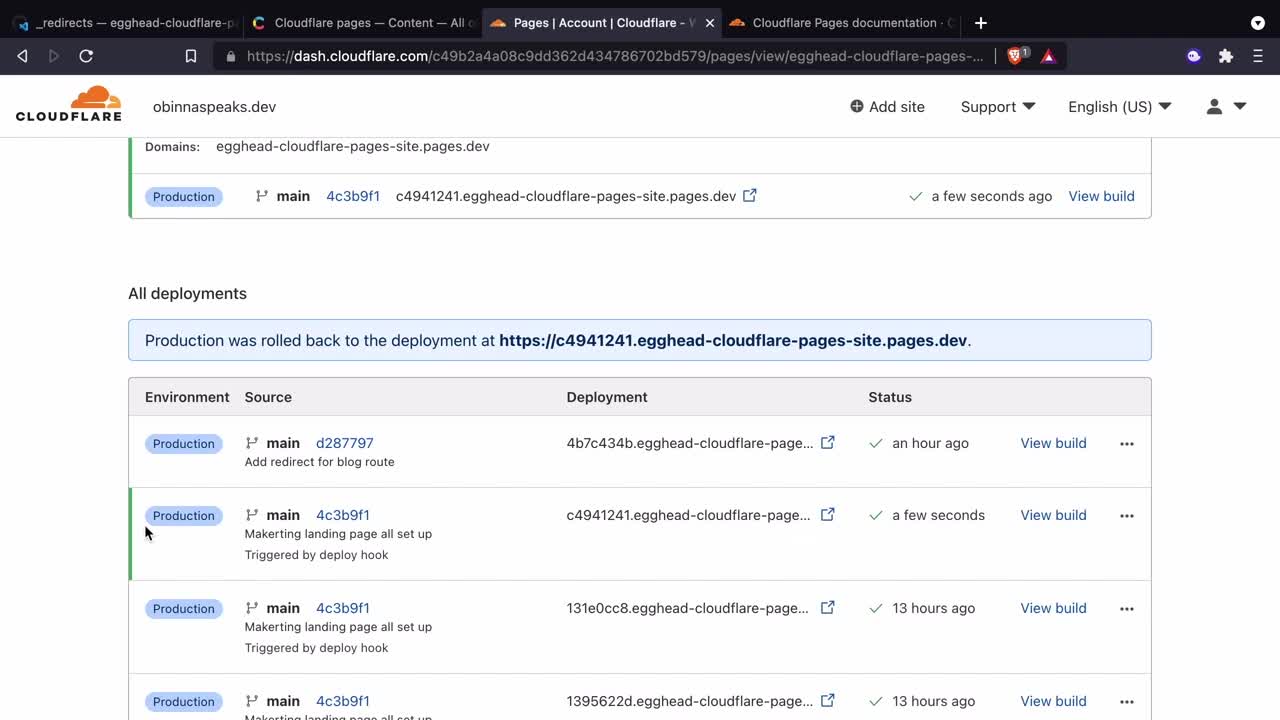Open Brave Shields icon in address bar
1280x720 pixels.
[1015, 56]
